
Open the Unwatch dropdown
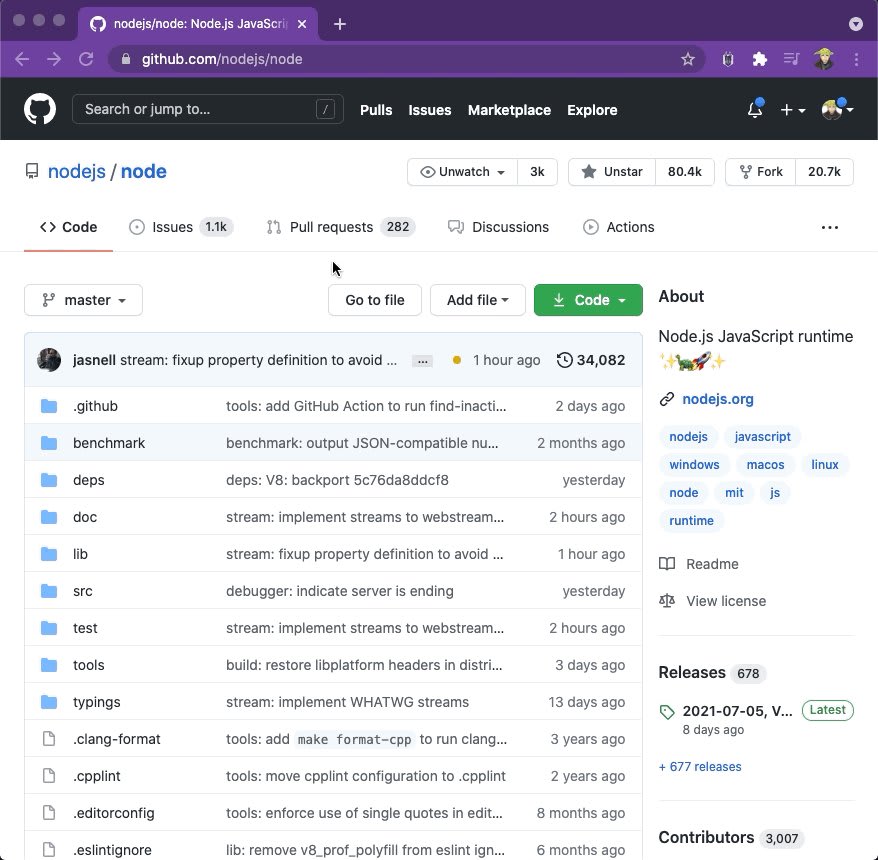tap(463, 172)
